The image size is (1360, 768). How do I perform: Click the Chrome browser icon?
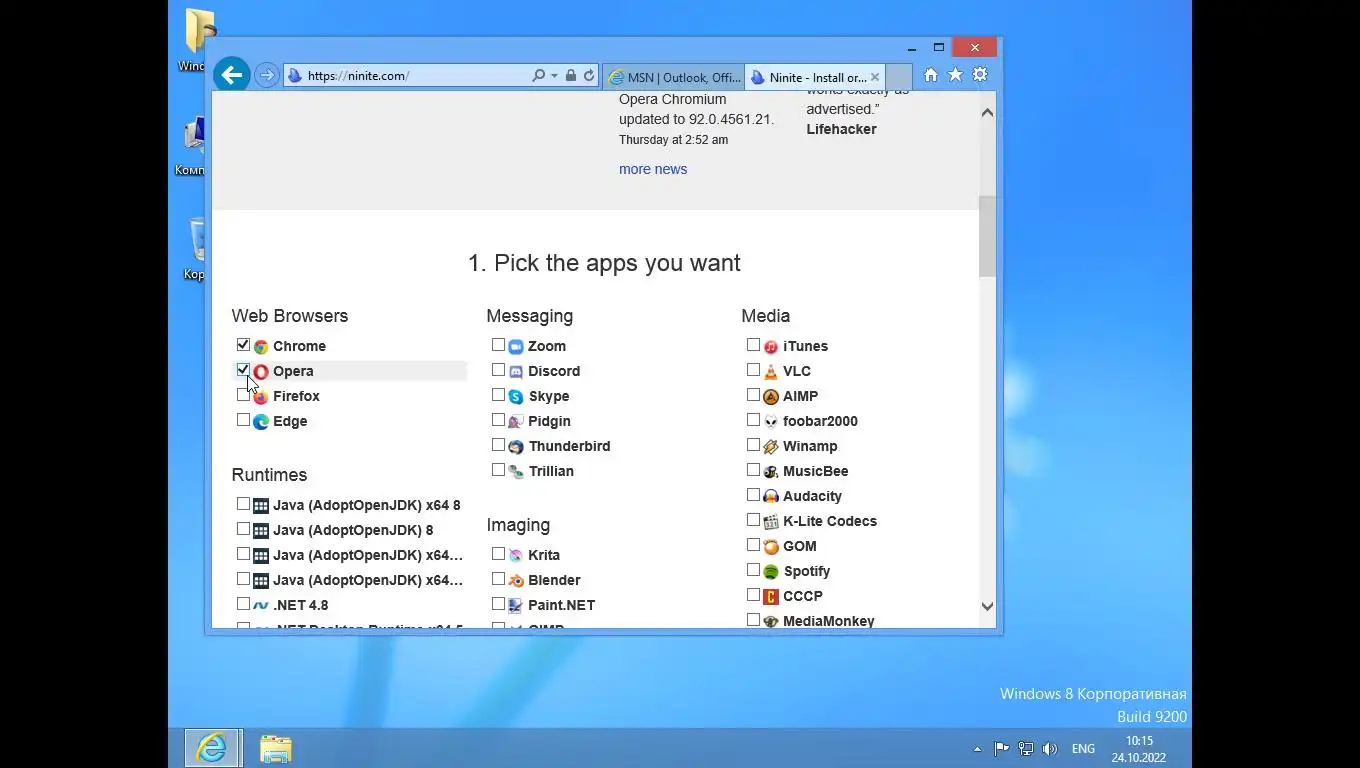click(261, 347)
